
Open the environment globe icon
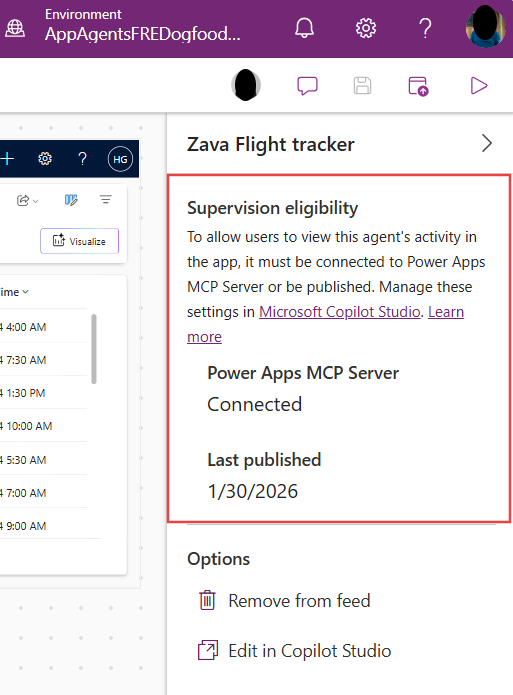coord(15,29)
